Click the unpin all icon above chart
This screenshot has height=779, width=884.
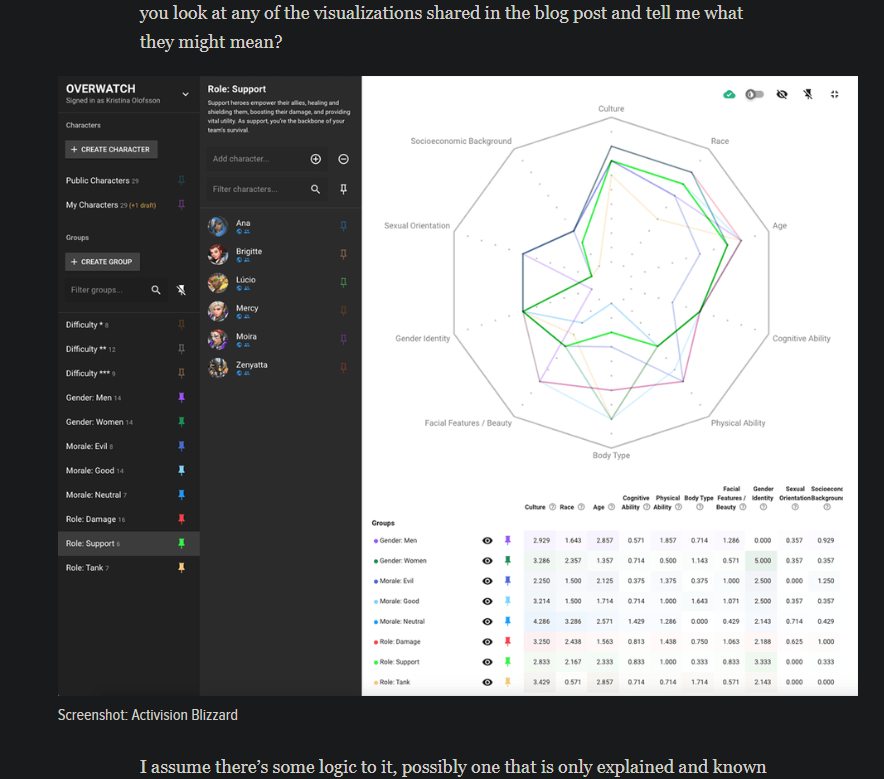coord(808,94)
